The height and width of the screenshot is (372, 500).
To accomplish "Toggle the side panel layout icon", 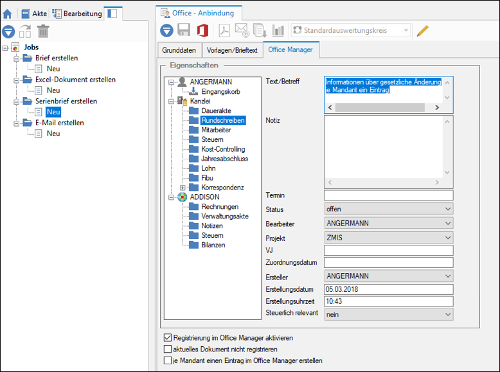I will (112, 13).
